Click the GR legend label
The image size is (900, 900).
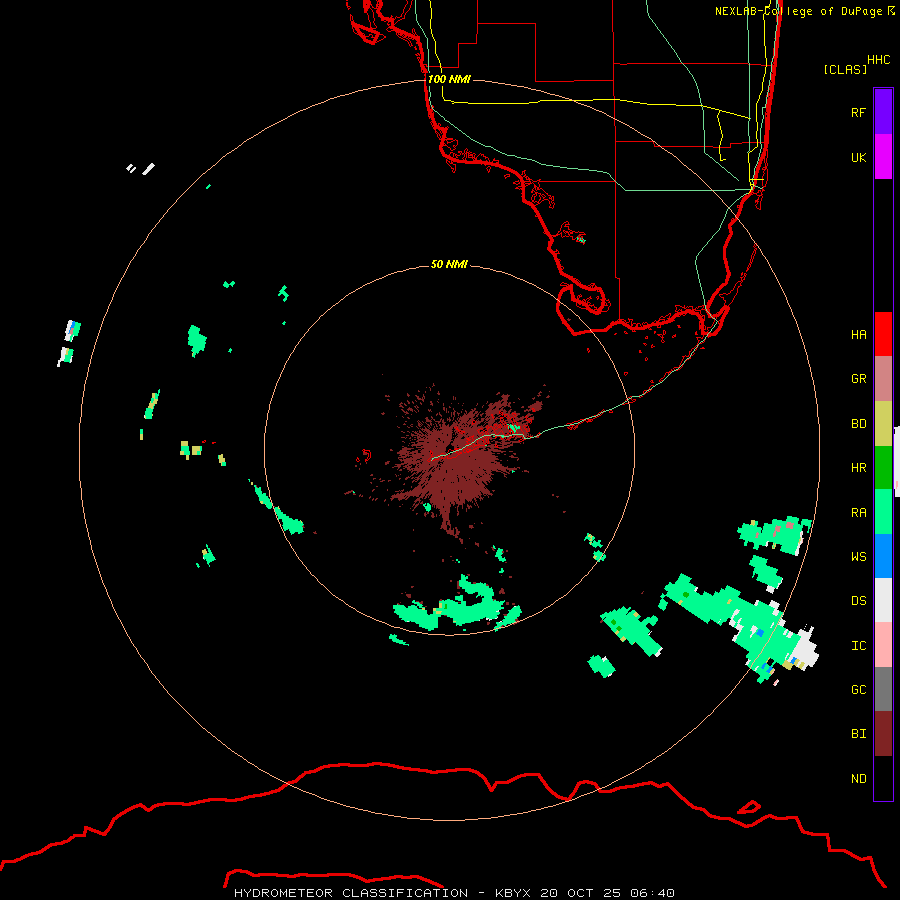(x=858, y=379)
